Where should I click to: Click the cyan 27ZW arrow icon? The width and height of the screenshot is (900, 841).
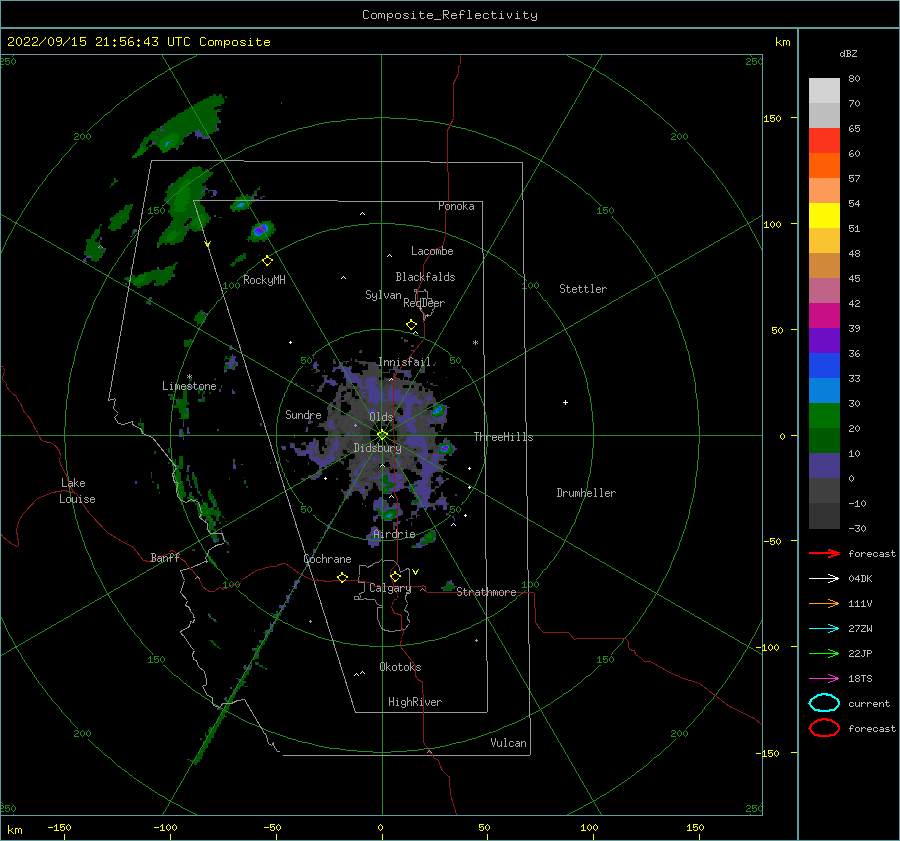824,629
